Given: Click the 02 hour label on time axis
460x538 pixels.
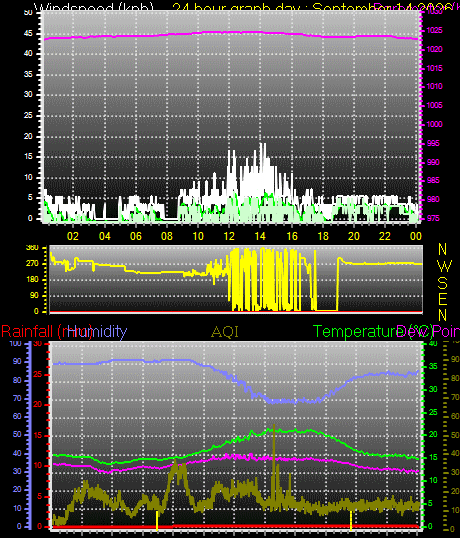Looking at the screenshot, I should [x=73, y=236].
